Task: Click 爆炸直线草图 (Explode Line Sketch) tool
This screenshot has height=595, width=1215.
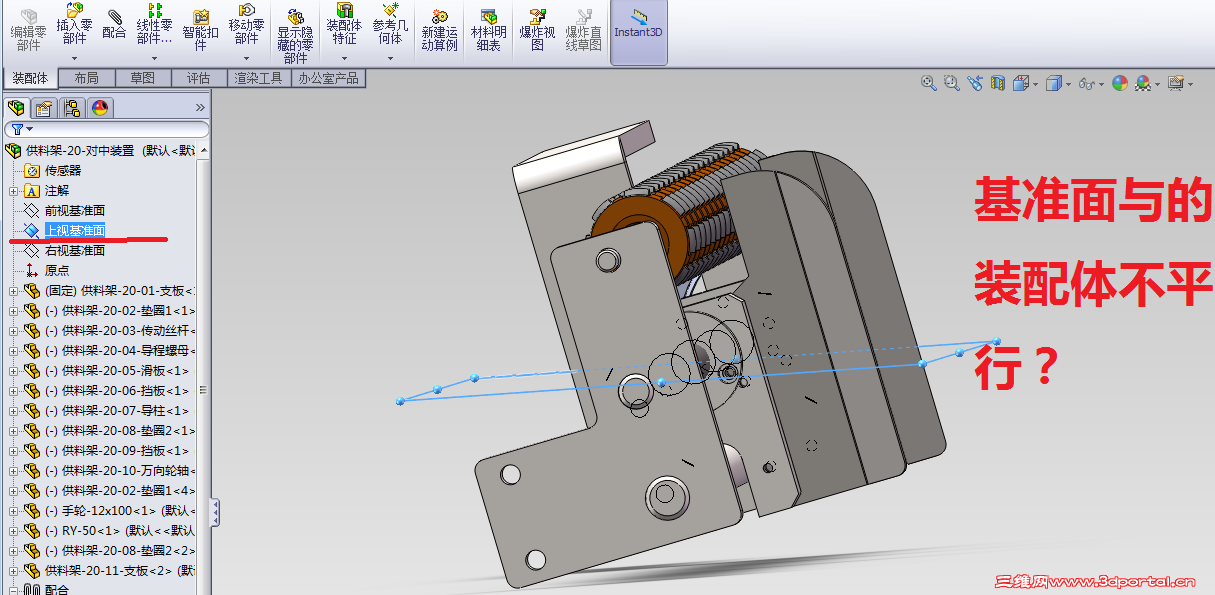Action: coord(584,30)
